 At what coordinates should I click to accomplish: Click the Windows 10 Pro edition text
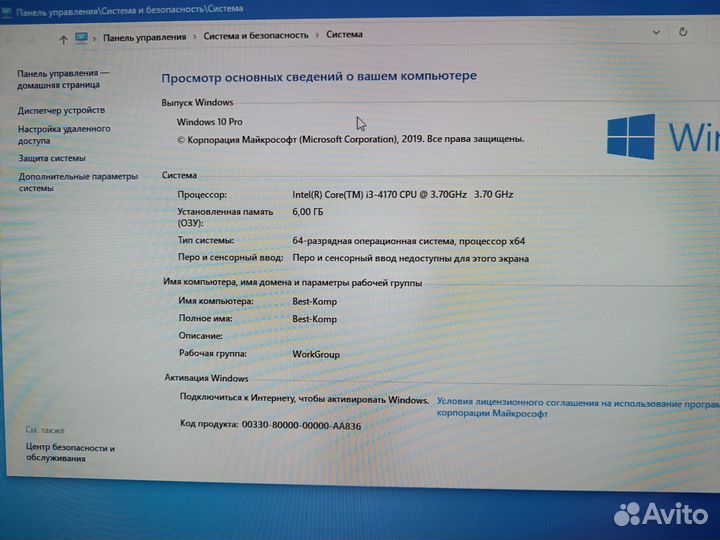coord(209,122)
